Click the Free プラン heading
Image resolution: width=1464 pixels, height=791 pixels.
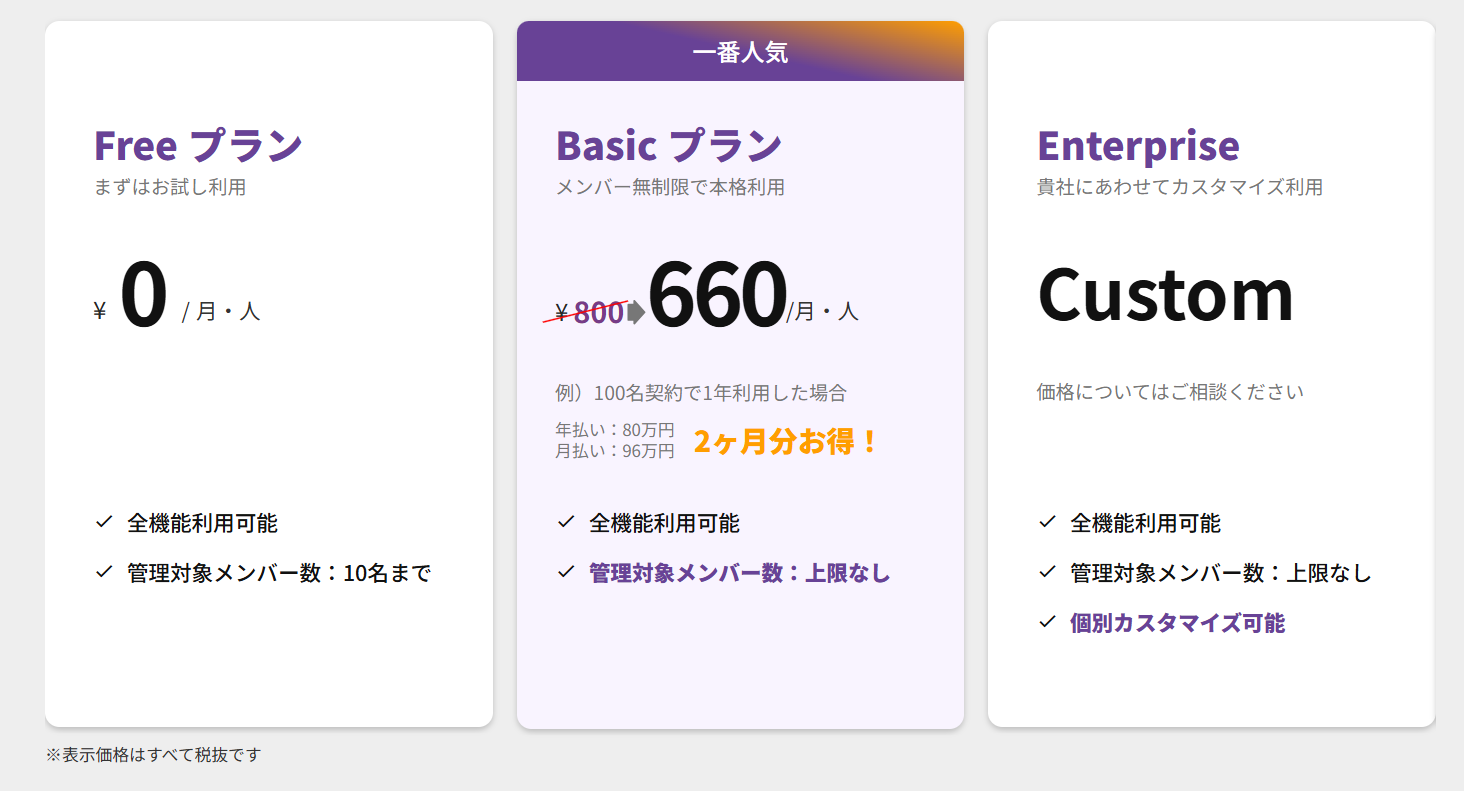point(198,145)
